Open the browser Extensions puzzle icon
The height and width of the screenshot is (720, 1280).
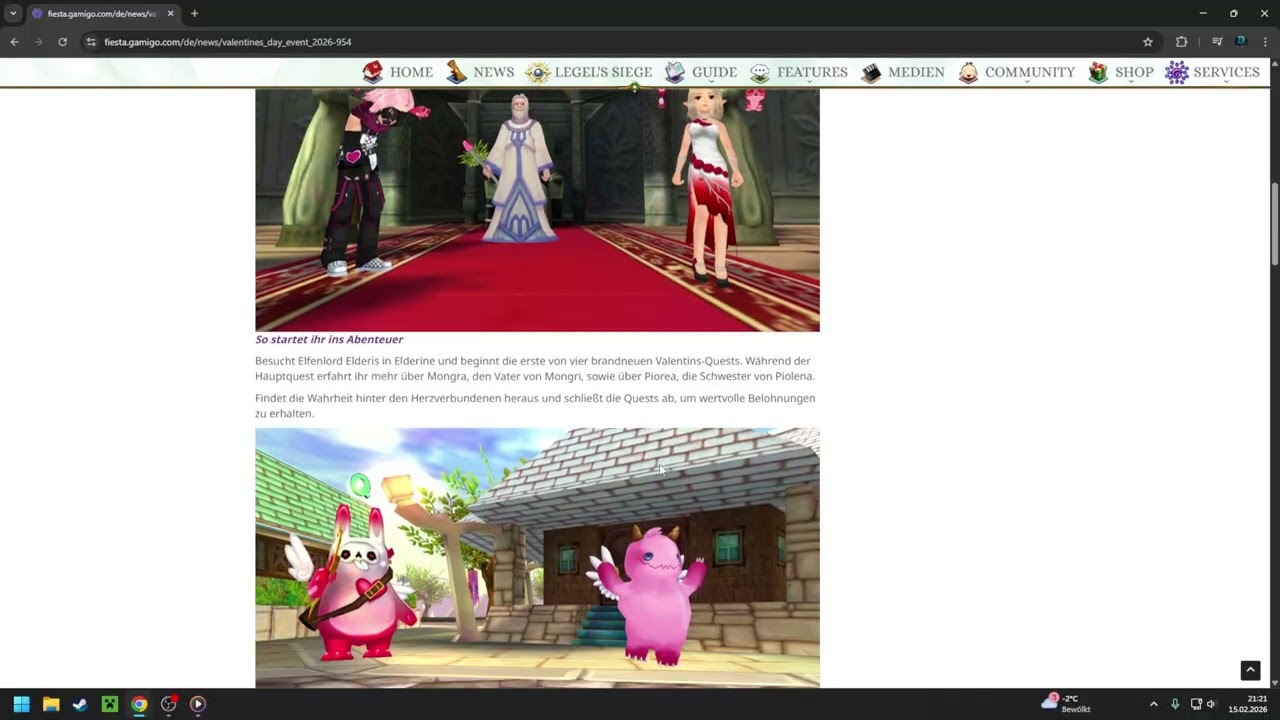pos(1181,42)
